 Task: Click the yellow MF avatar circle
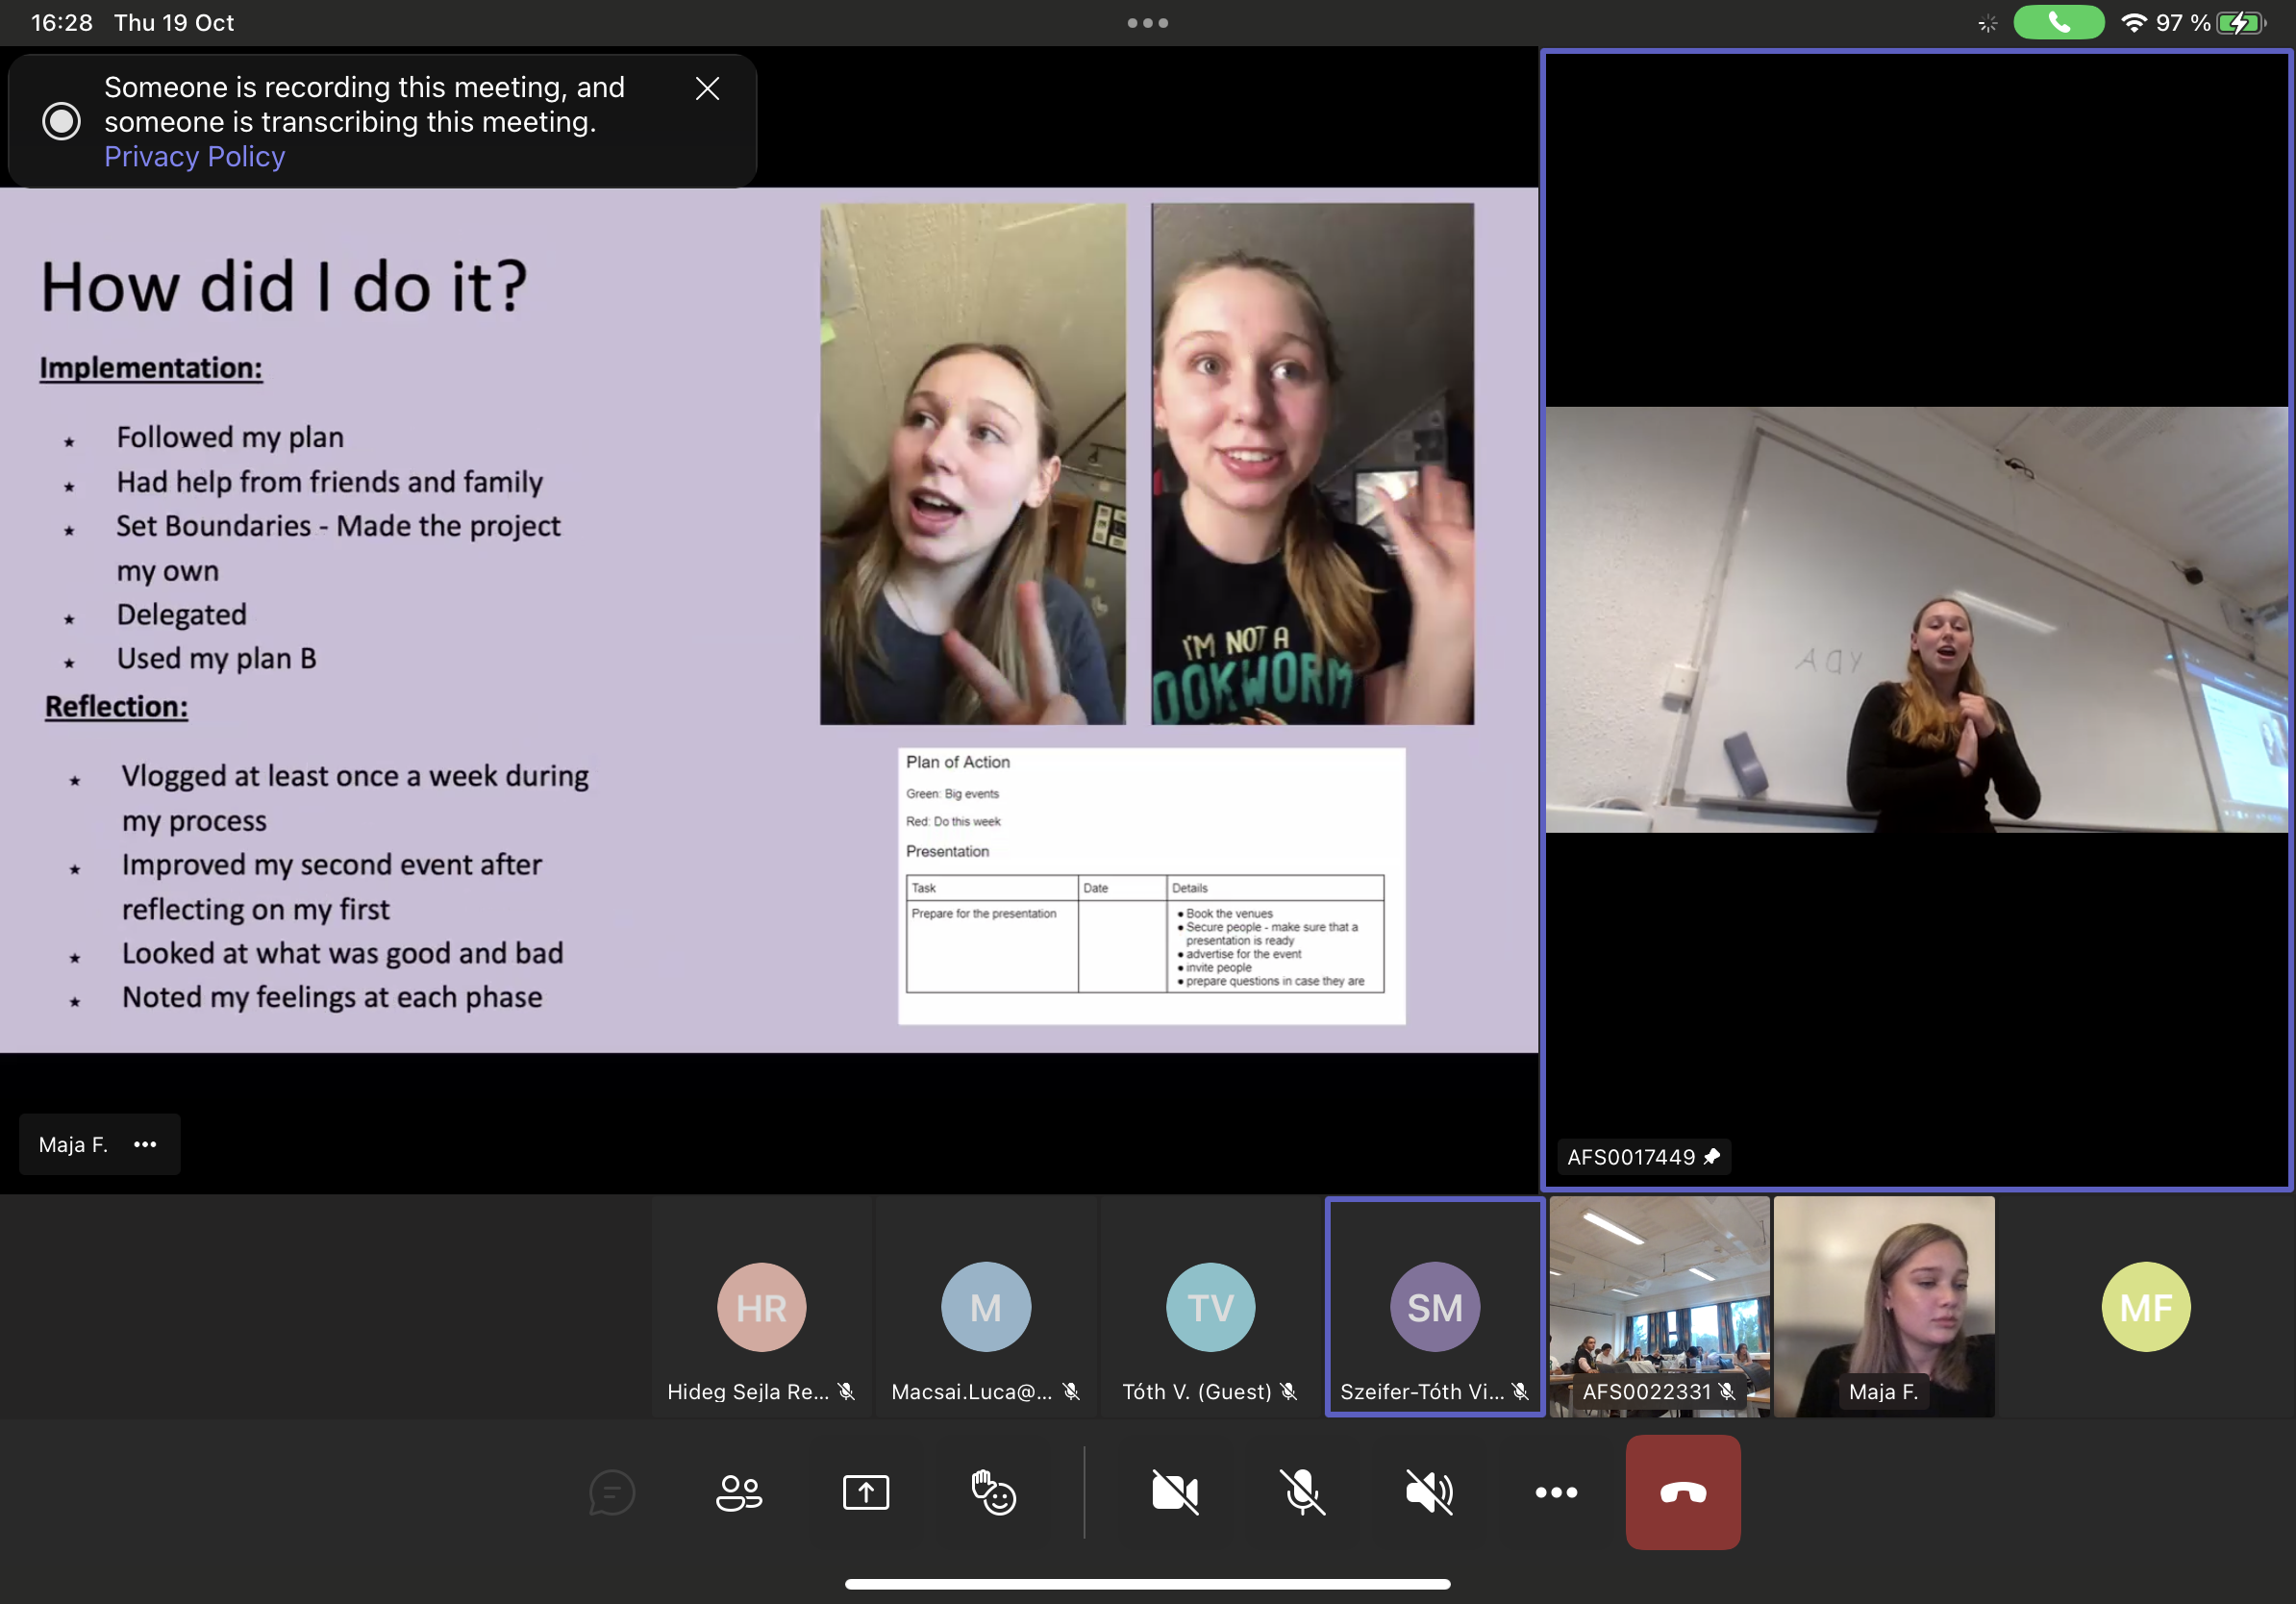pos(2145,1306)
